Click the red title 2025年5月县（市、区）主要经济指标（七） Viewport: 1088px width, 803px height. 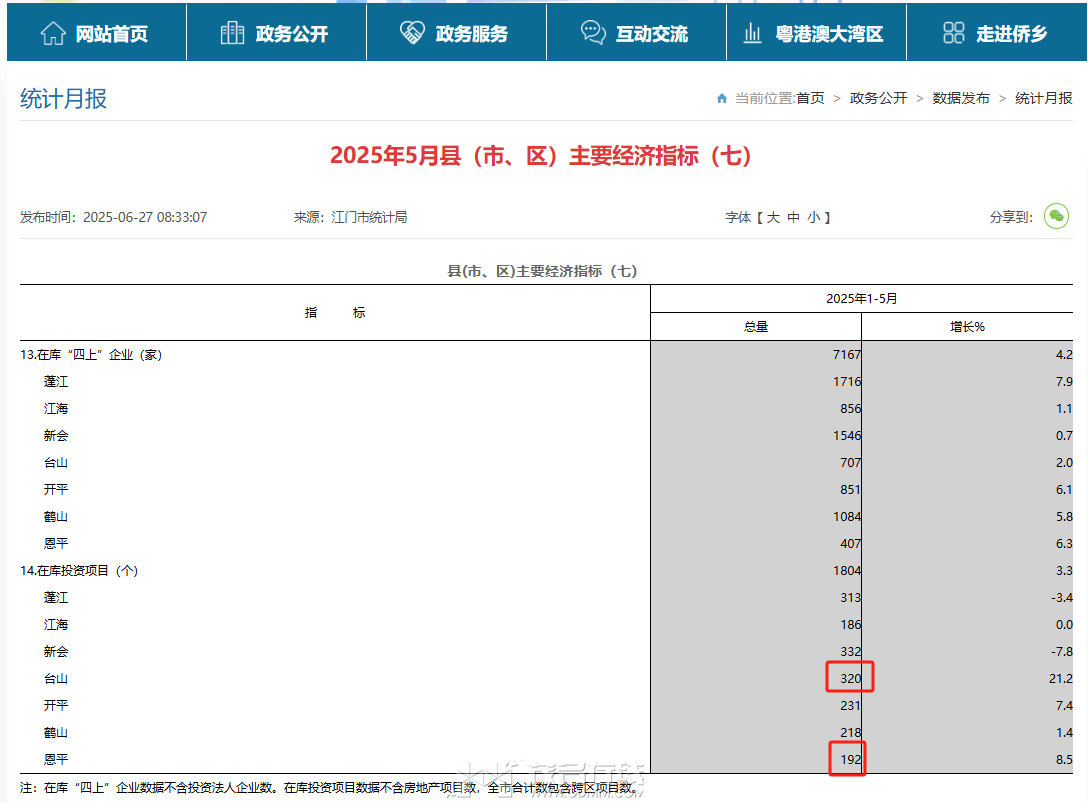pyautogui.click(x=541, y=155)
